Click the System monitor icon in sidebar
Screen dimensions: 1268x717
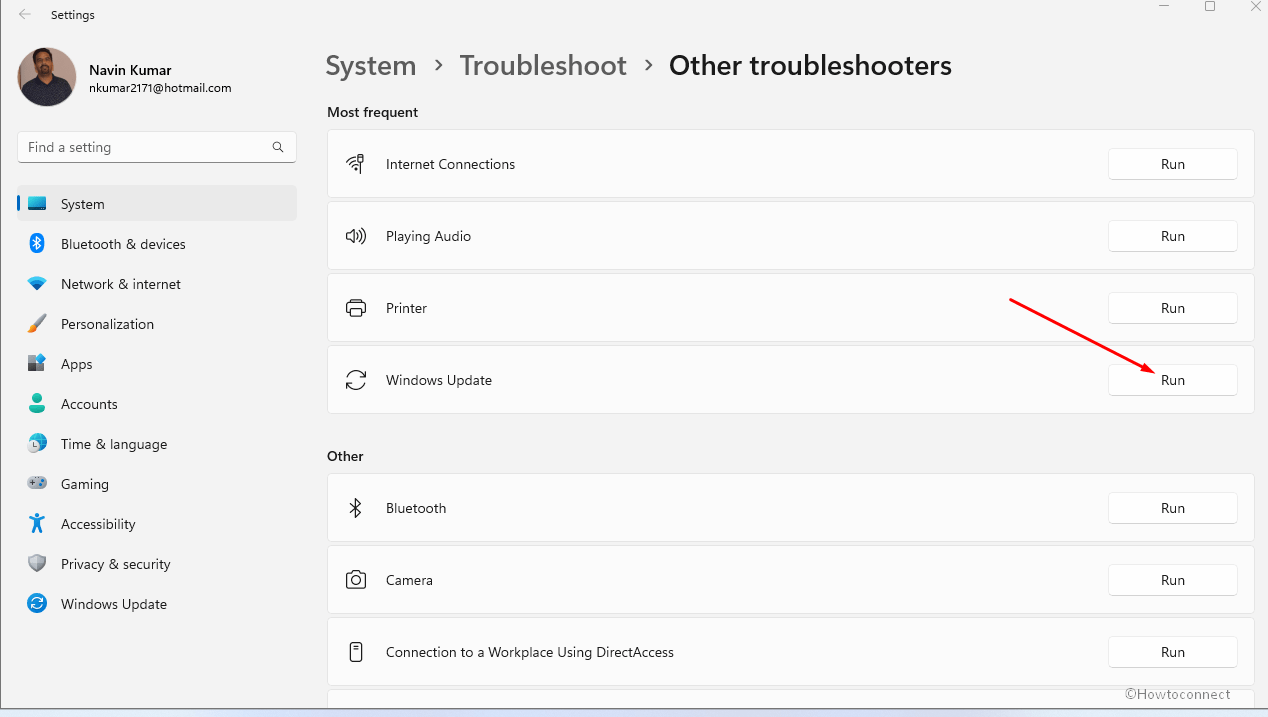[37, 204]
